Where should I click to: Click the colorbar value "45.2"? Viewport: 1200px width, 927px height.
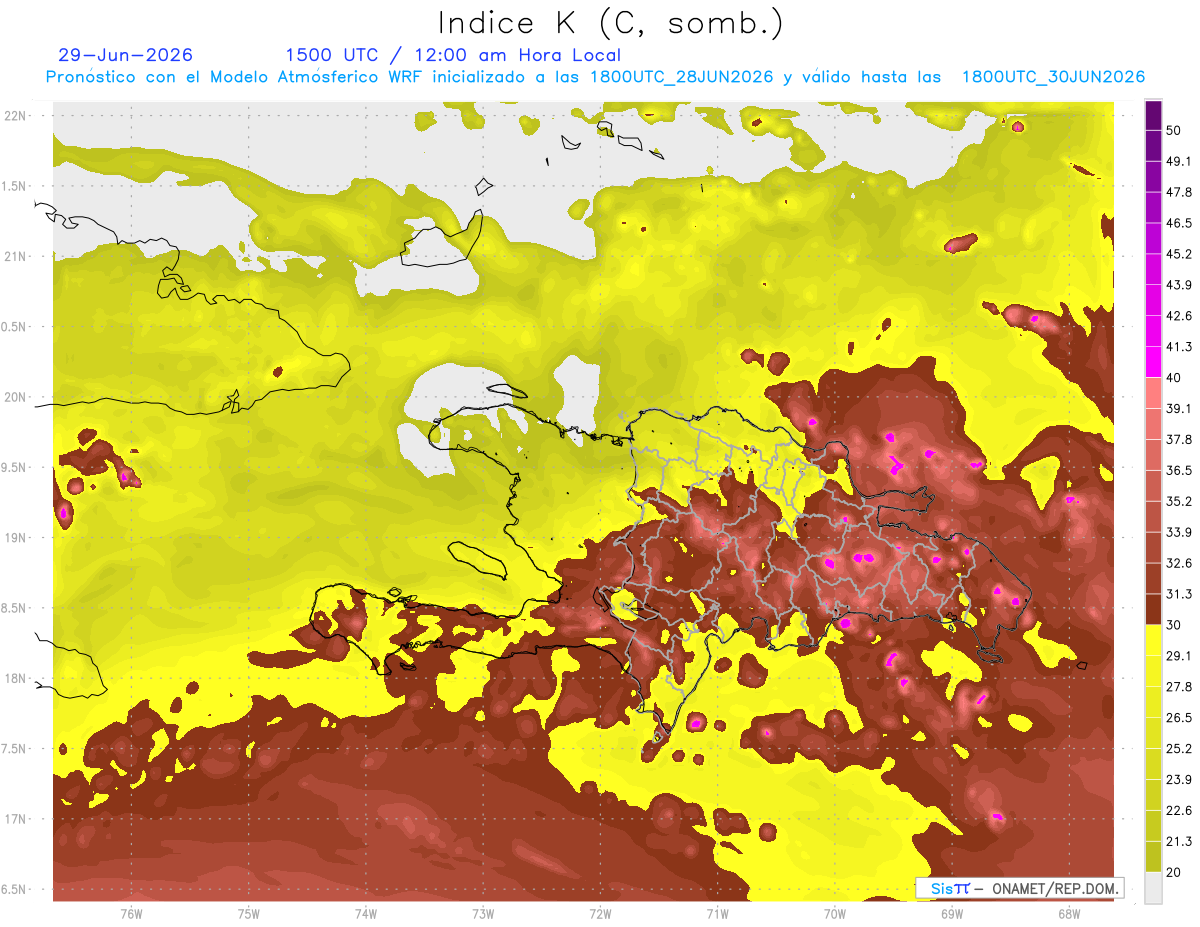[x=1178, y=254]
